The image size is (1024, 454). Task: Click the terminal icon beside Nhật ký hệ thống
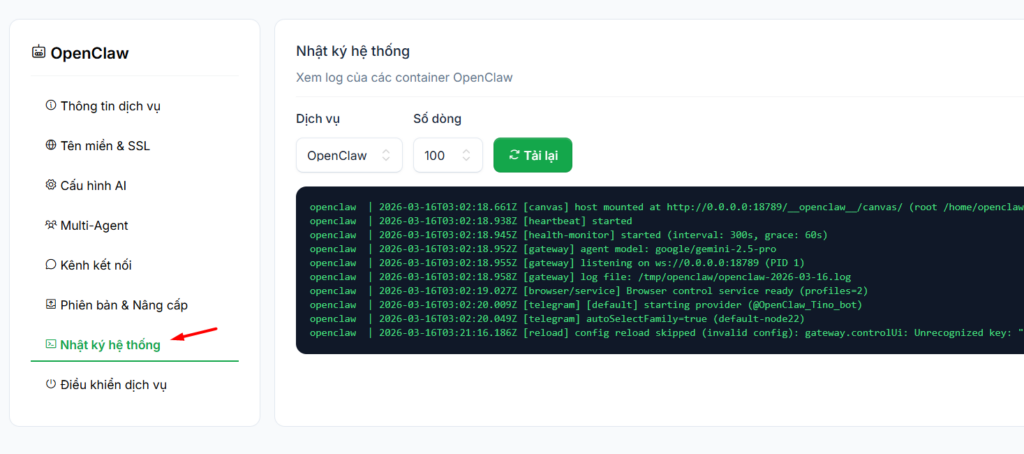(51, 344)
